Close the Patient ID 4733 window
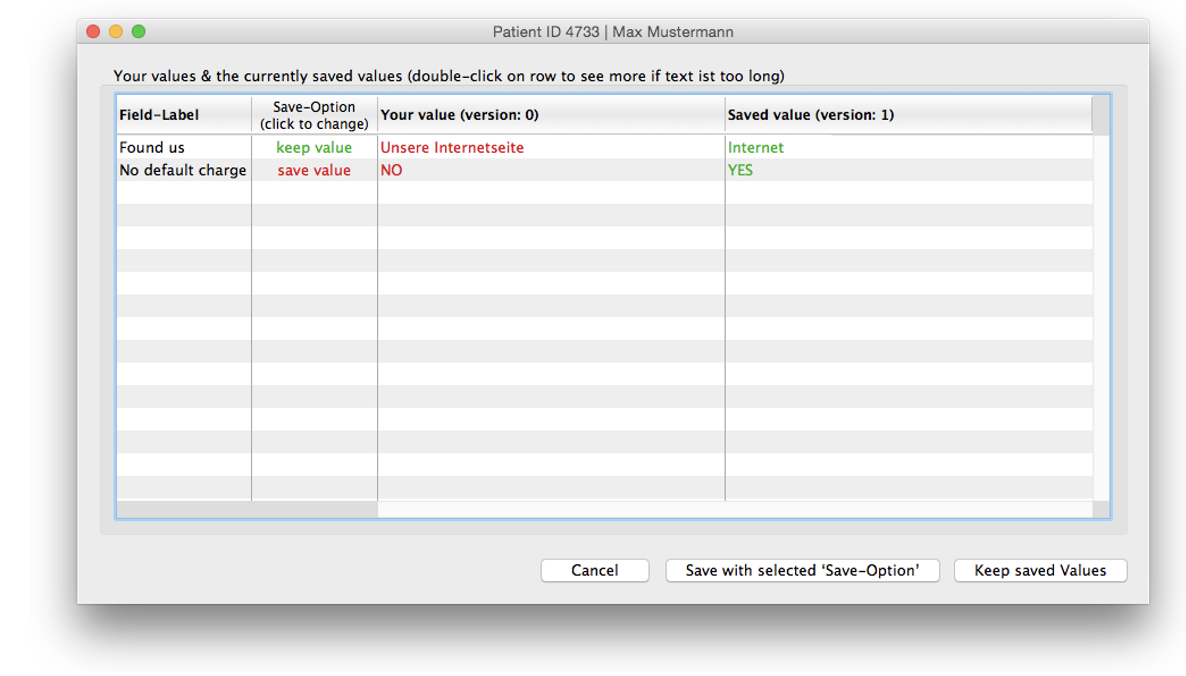This screenshot has height=676, width=1186. [93, 32]
